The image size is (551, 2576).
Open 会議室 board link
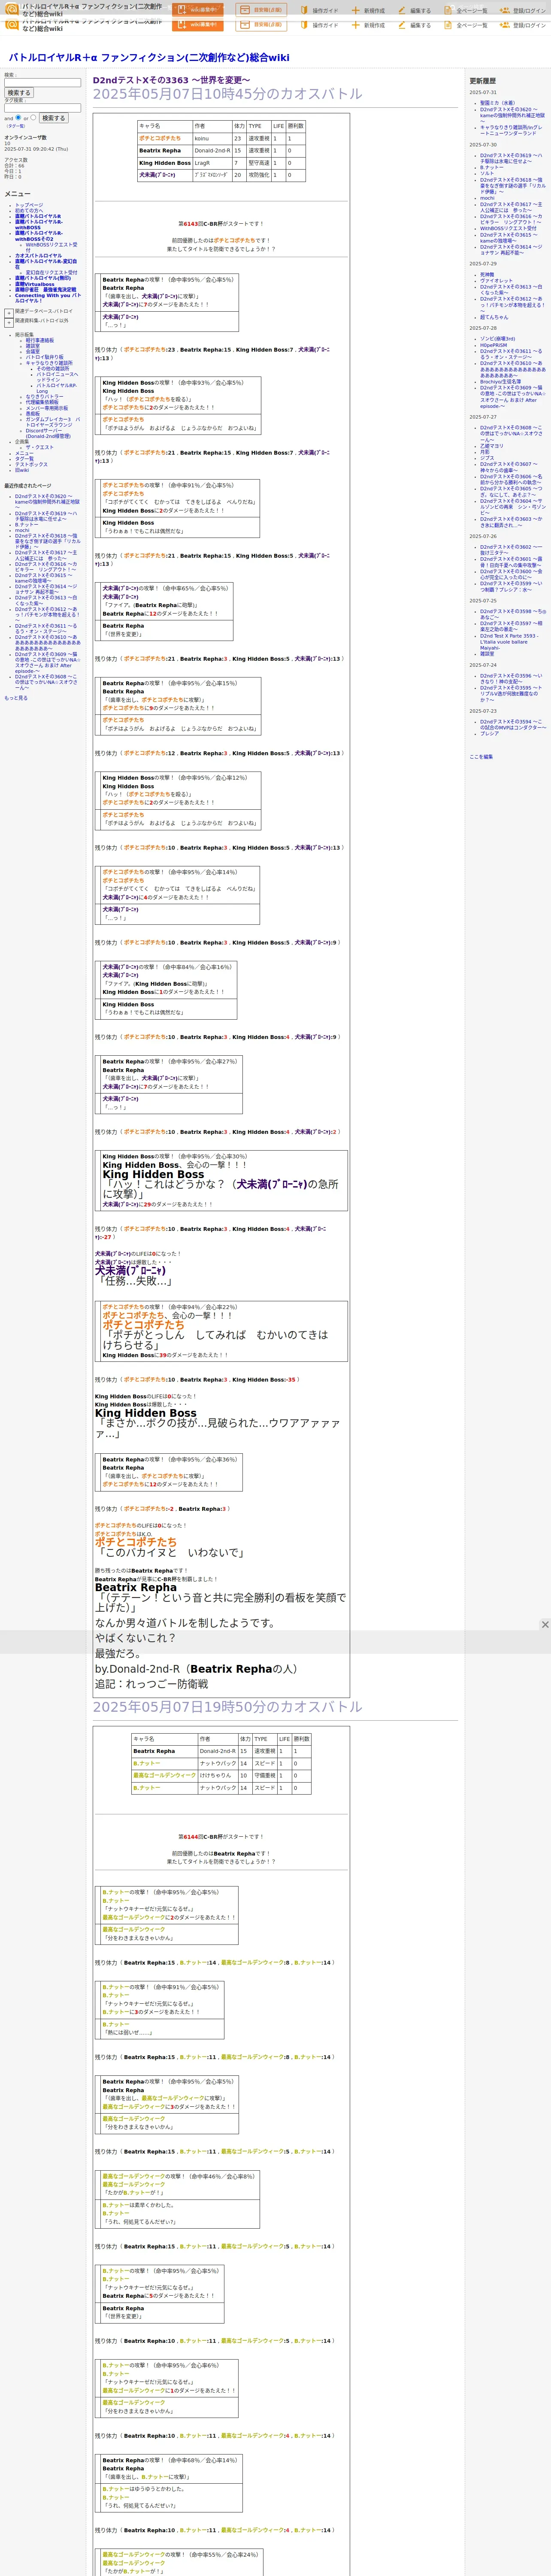(33, 351)
